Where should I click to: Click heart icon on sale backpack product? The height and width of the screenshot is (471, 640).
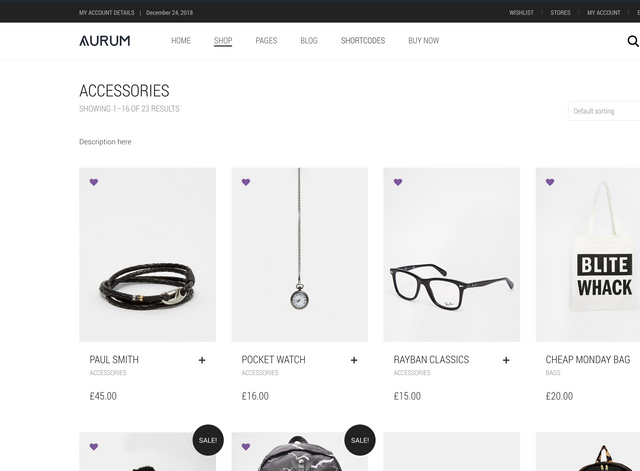pos(246,447)
